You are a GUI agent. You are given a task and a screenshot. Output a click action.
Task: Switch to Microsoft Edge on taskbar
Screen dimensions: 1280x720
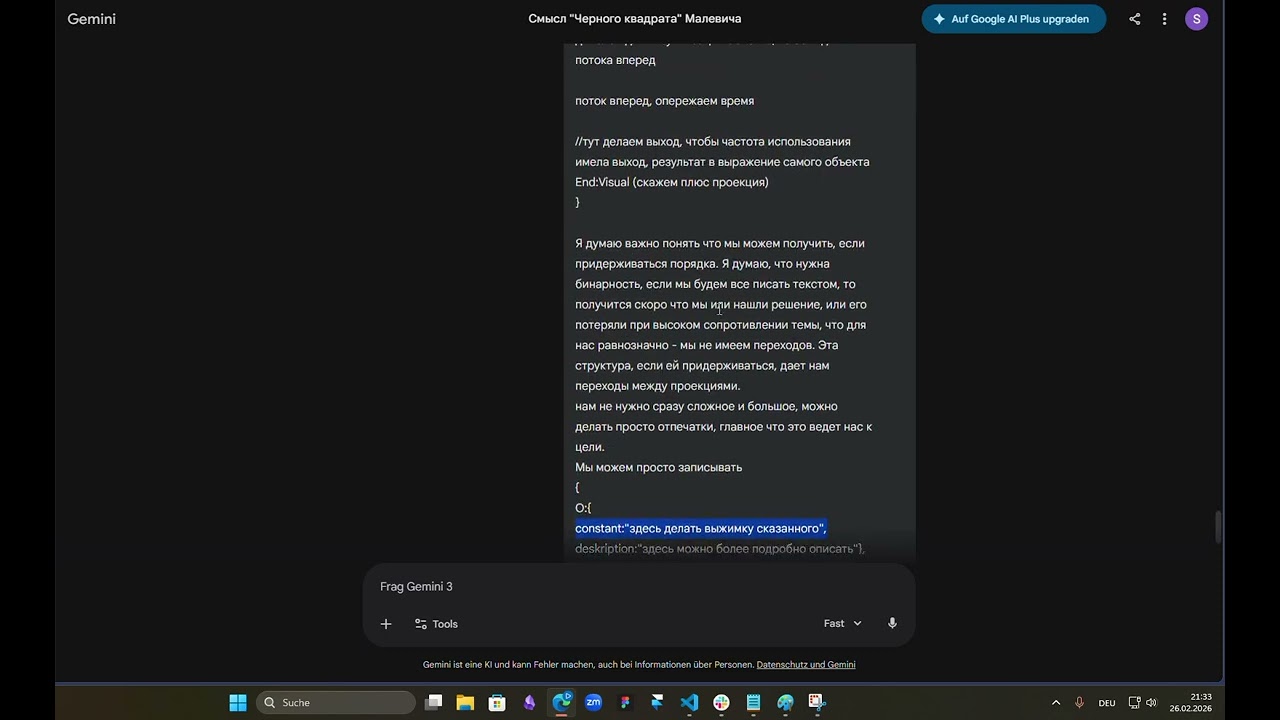562,703
